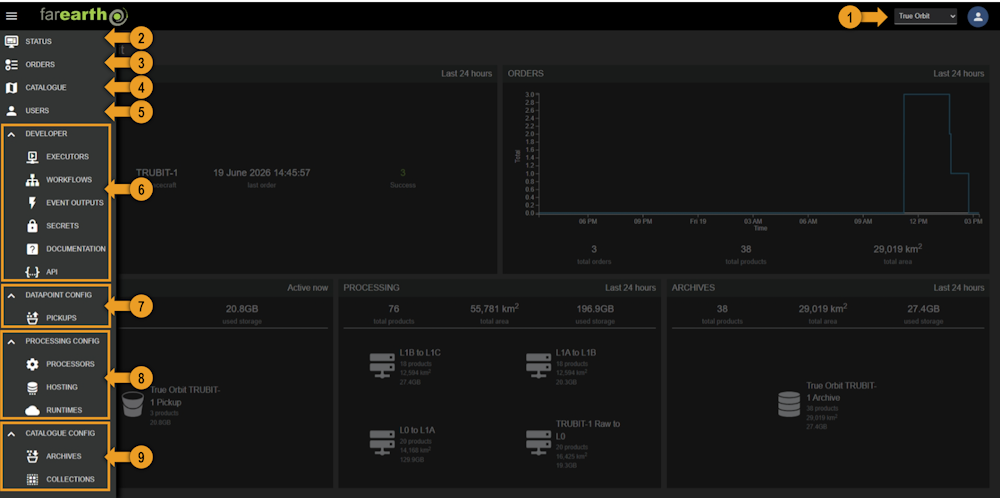
Task: Click the Collections grid icon
Action: [32, 479]
